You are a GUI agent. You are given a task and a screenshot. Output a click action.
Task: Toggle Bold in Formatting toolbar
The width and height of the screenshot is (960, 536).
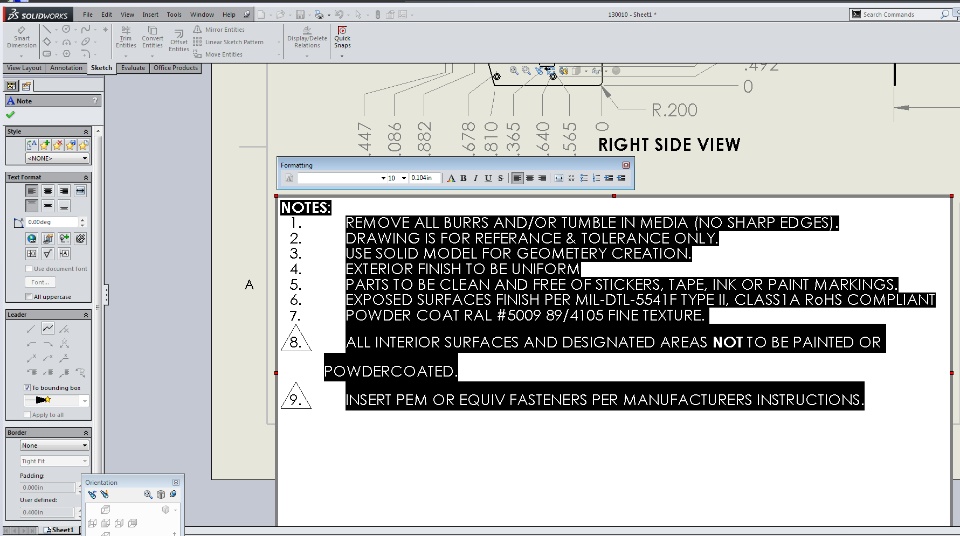pyautogui.click(x=463, y=178)
